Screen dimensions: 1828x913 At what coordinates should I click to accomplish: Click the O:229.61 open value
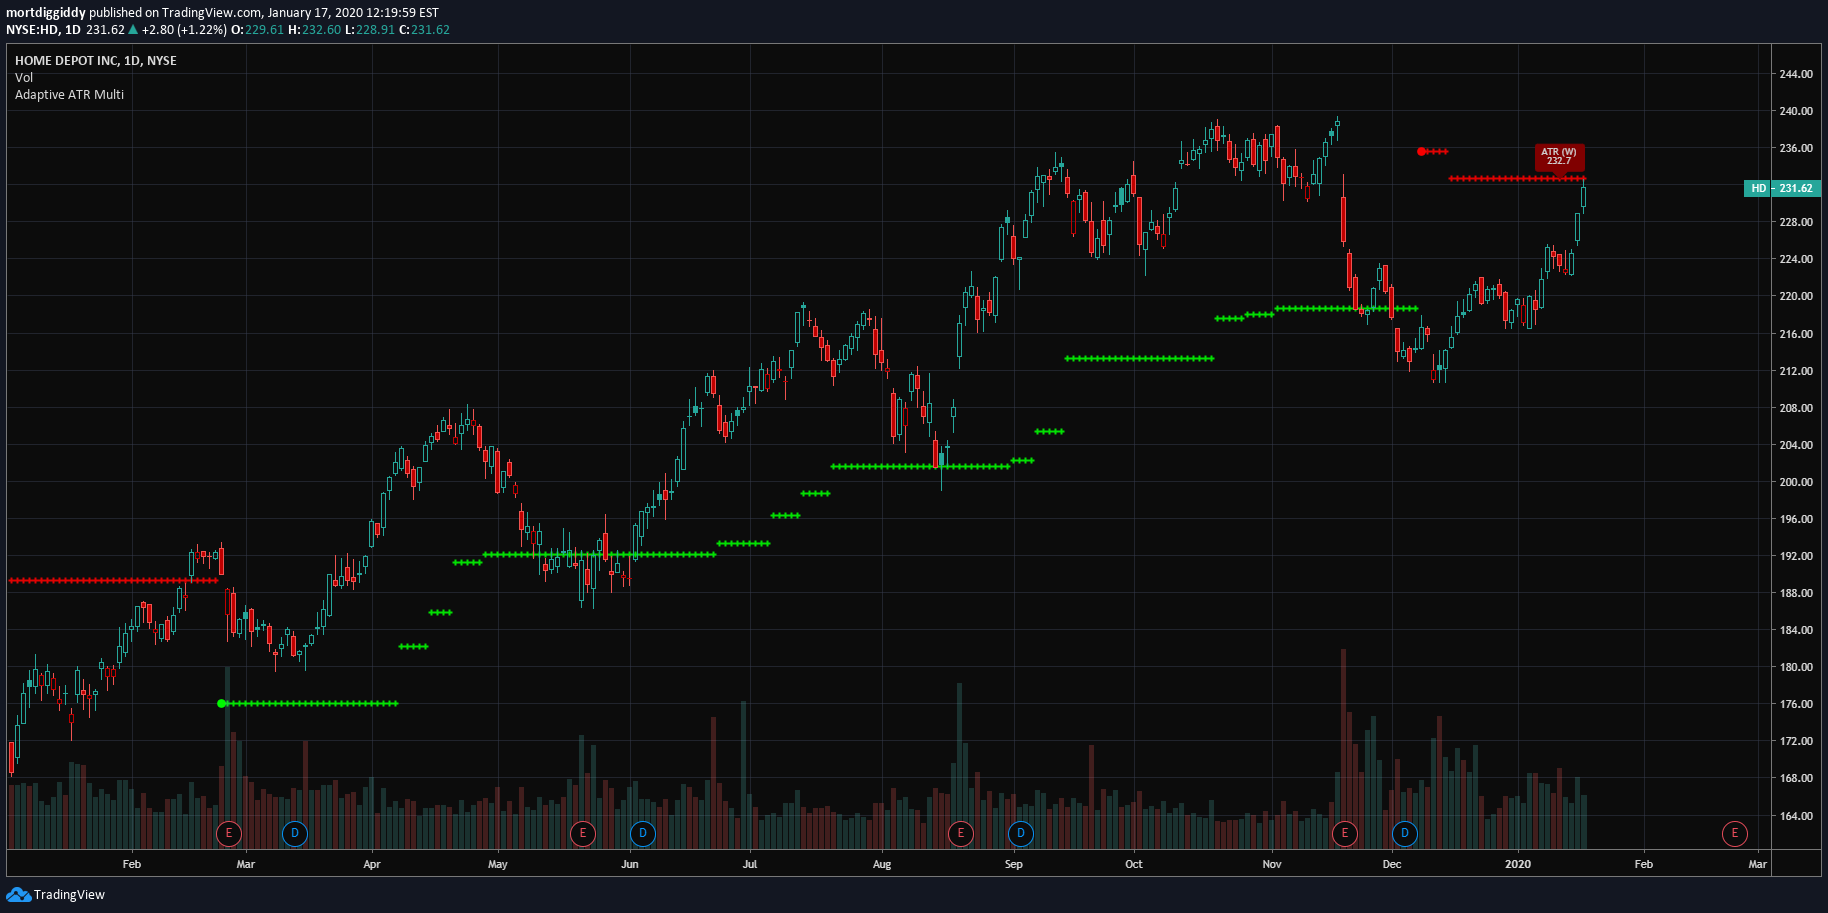click(258, 30)
